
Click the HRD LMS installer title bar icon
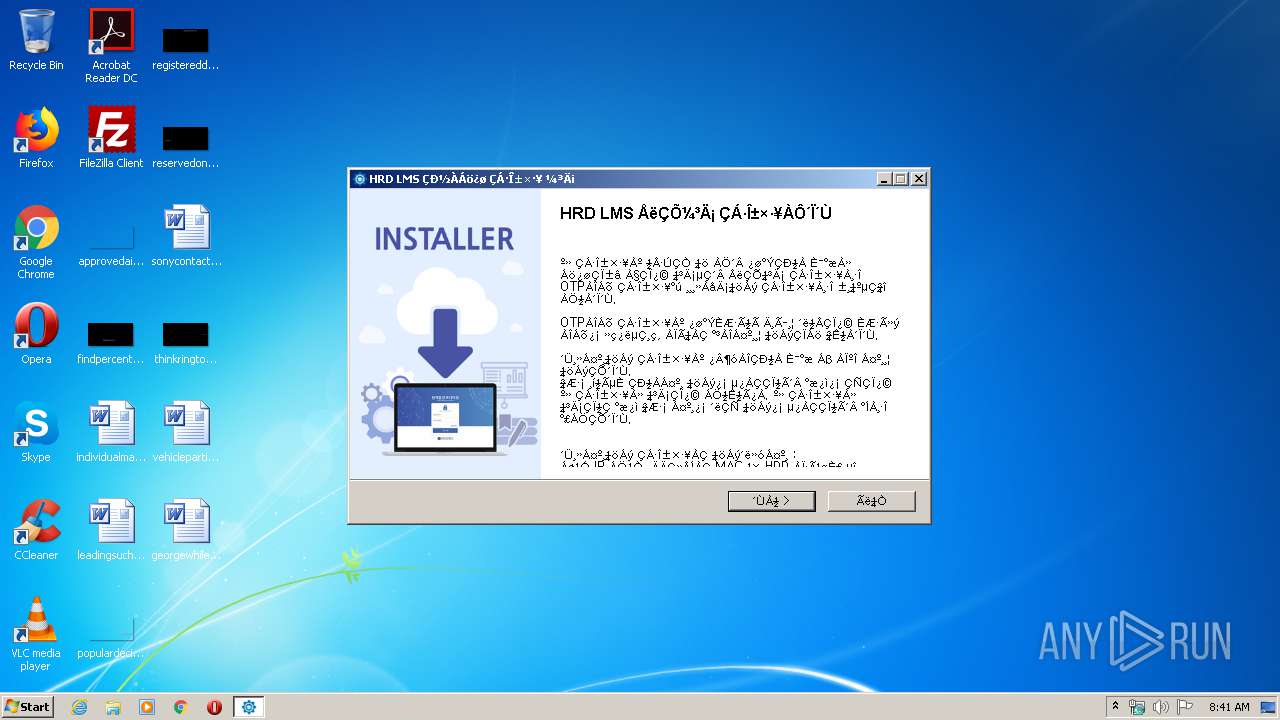click(360, 179)
